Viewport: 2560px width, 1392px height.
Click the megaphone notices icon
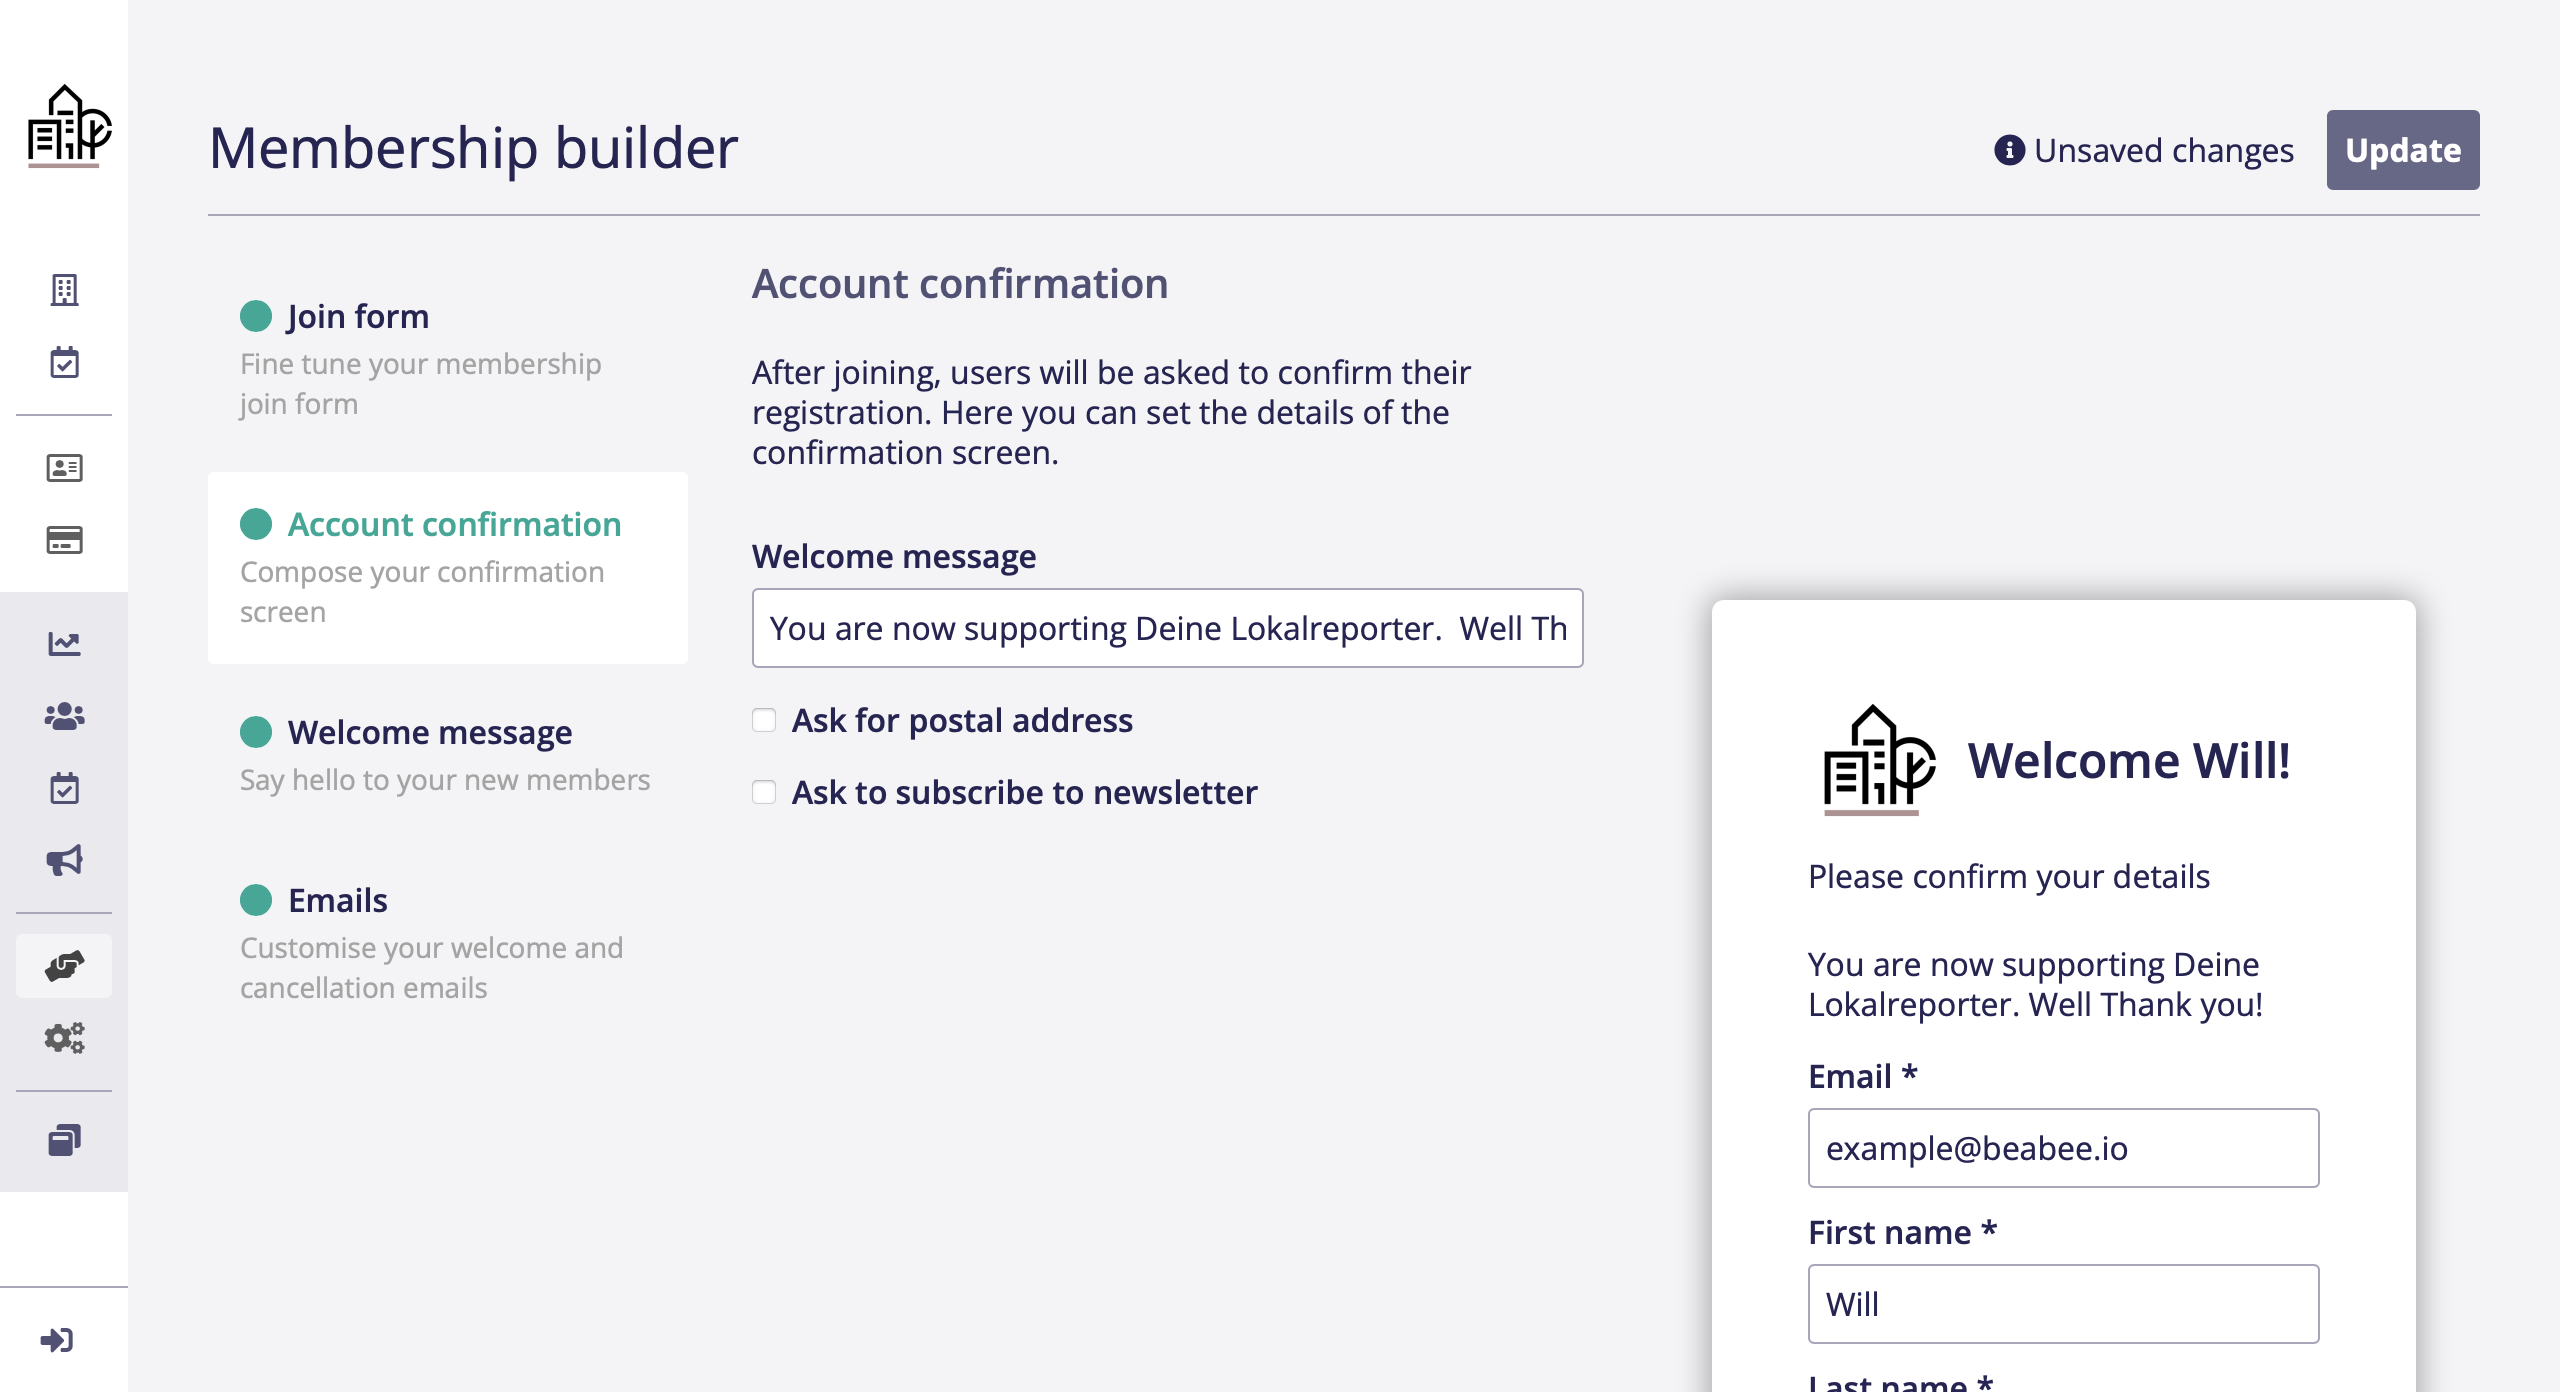pyautogui.click(x=64, y=860)
